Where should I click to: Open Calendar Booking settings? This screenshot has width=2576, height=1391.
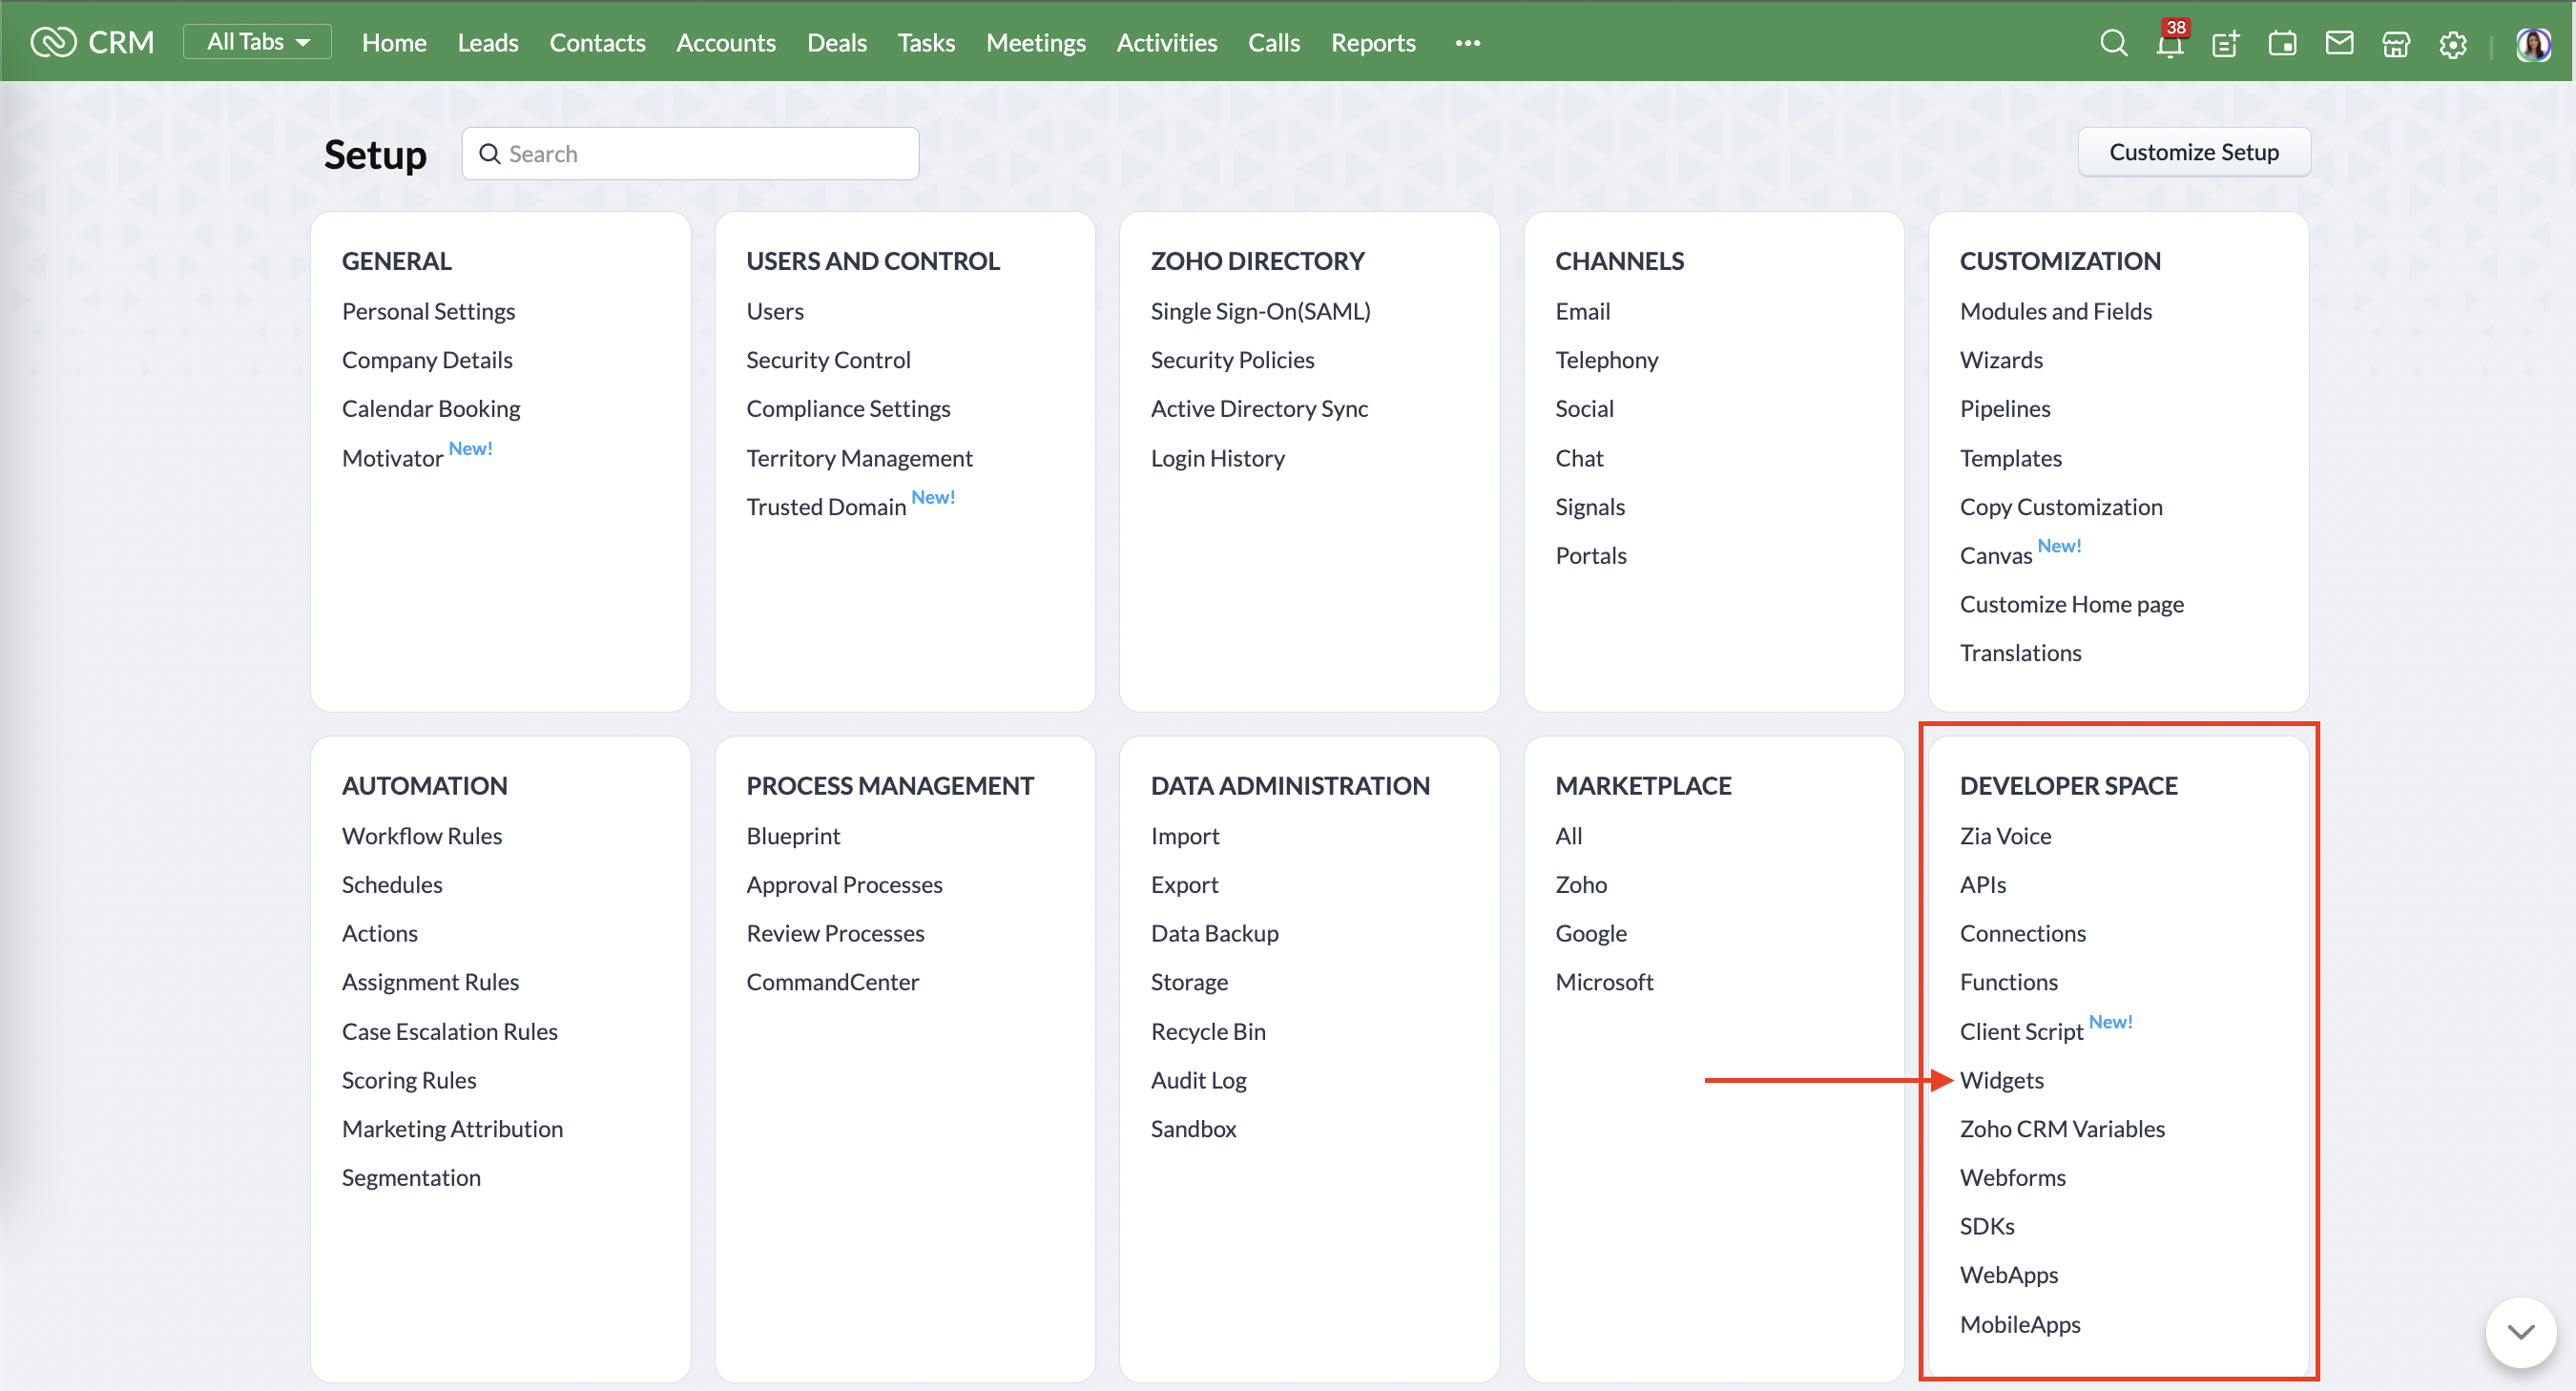(x=431, y=409)
